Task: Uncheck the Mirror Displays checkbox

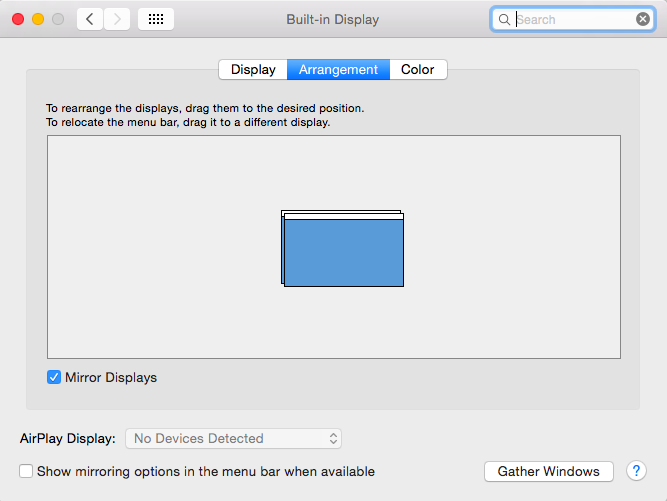Action: 54,378
